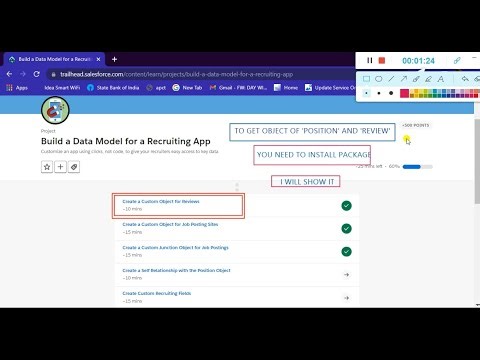This screenshot has height=360, width=480.
Task: Open Create a Custom Object for Job Posting Sites
Action: 170,224
